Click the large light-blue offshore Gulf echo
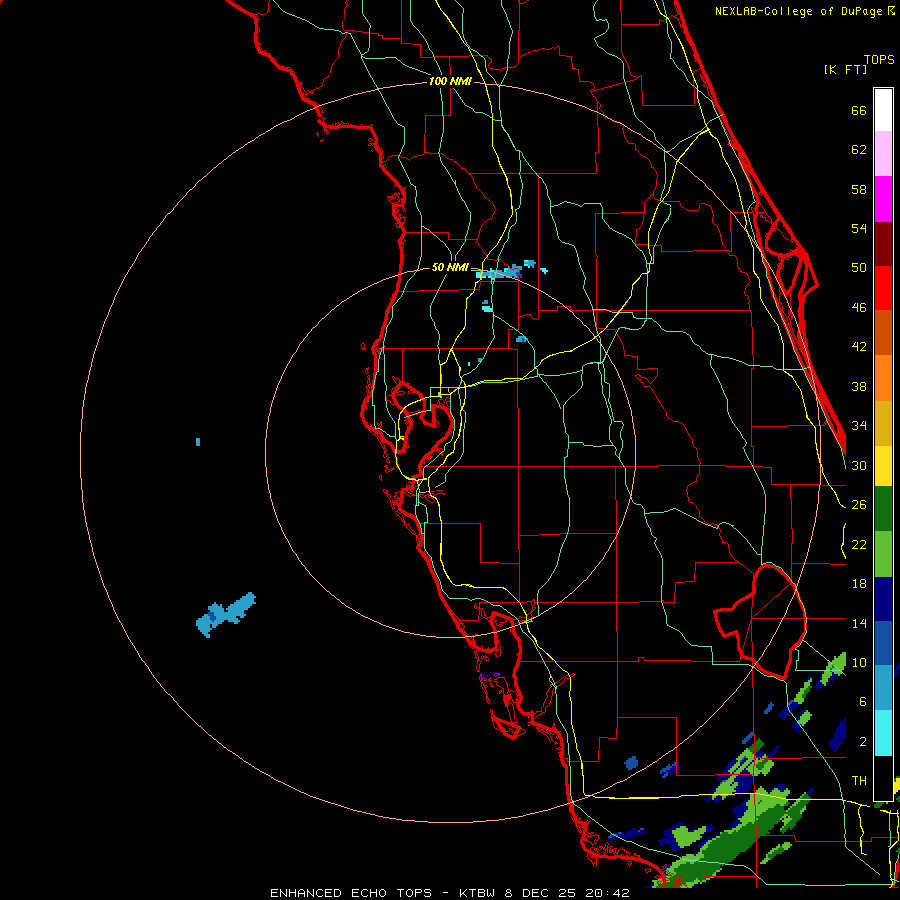The image size is (900, 900). pyautogui.click(x=225, y=614)
